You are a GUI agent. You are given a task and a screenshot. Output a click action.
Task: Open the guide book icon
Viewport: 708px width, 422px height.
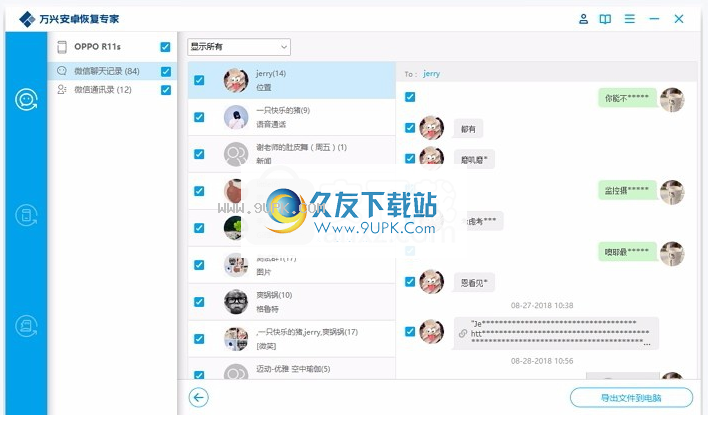(x=605, y=19)
